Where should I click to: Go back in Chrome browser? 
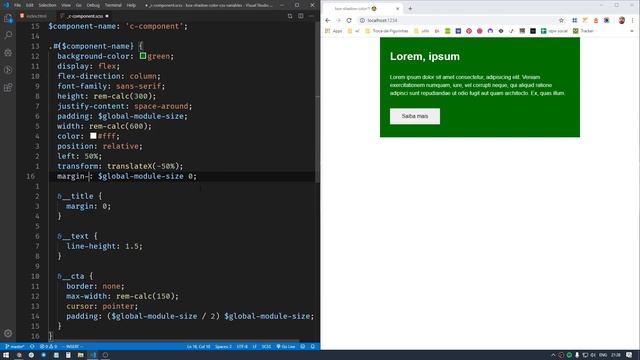[328, 20]
